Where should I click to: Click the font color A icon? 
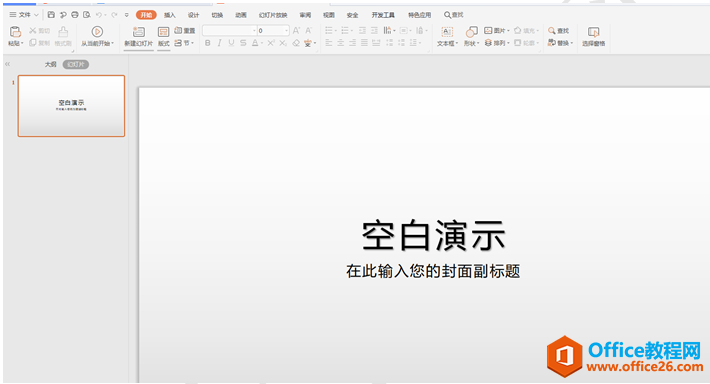[x=255, y=43]
